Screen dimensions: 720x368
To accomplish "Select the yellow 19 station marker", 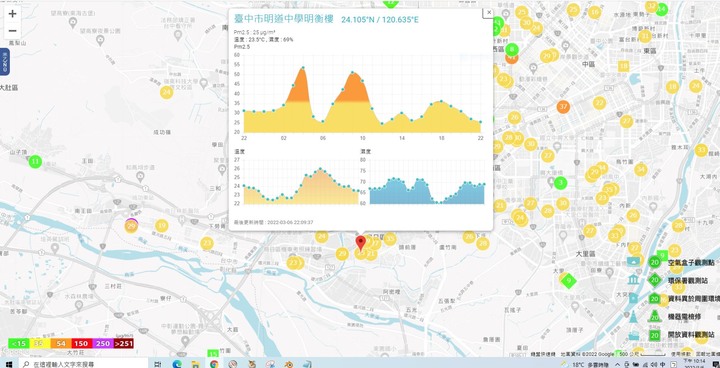I will click(161, 226).
